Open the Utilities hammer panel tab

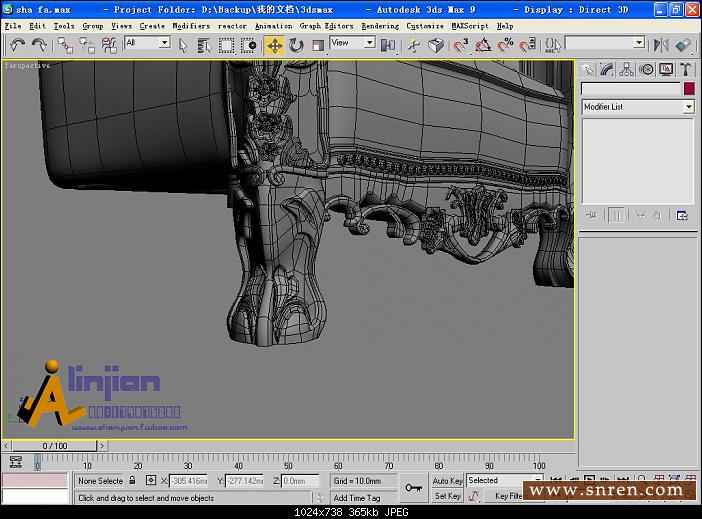686,69
